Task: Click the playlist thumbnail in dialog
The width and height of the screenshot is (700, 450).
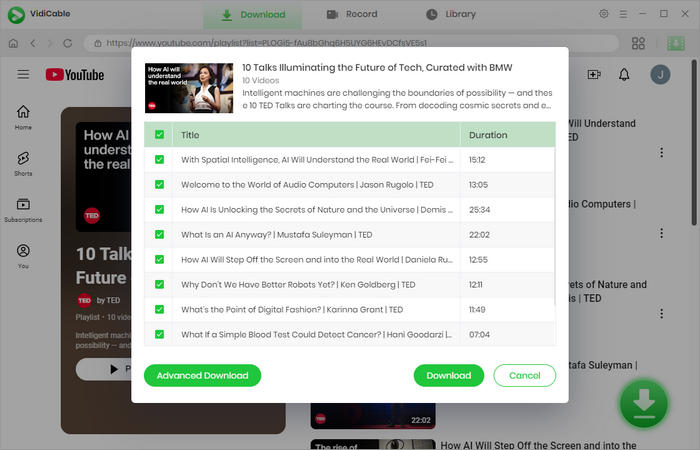Action: 189,88
